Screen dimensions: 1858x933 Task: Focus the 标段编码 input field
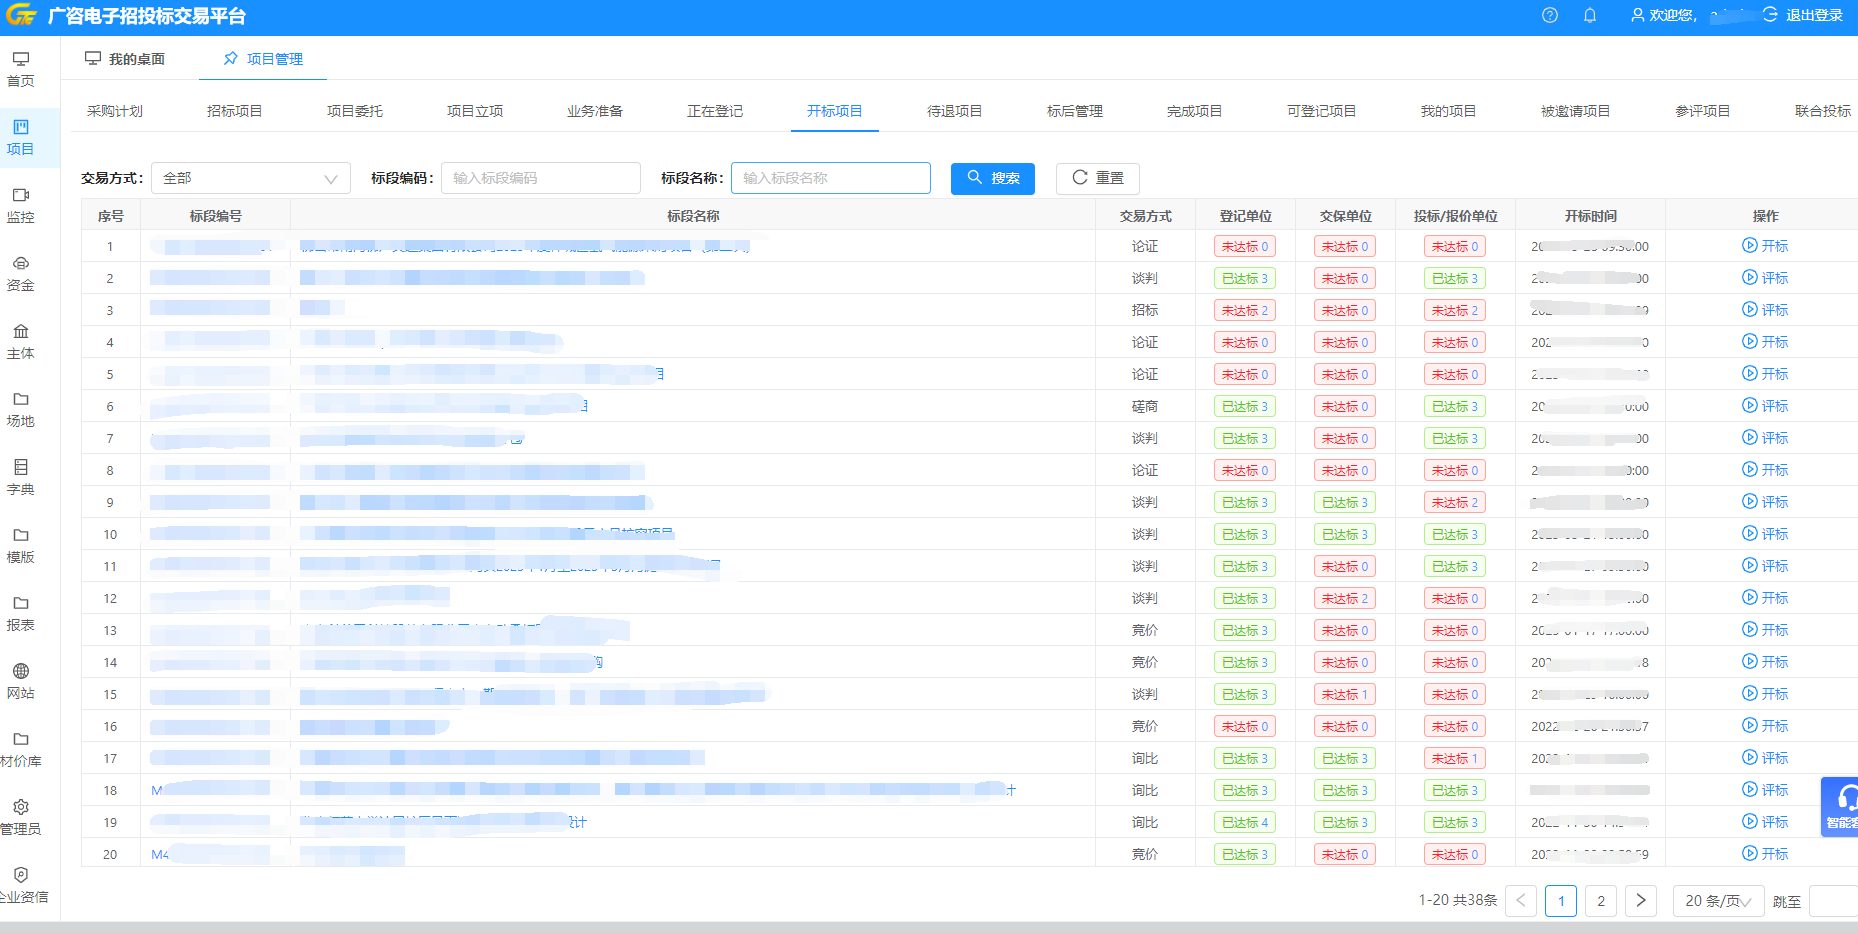541,178
